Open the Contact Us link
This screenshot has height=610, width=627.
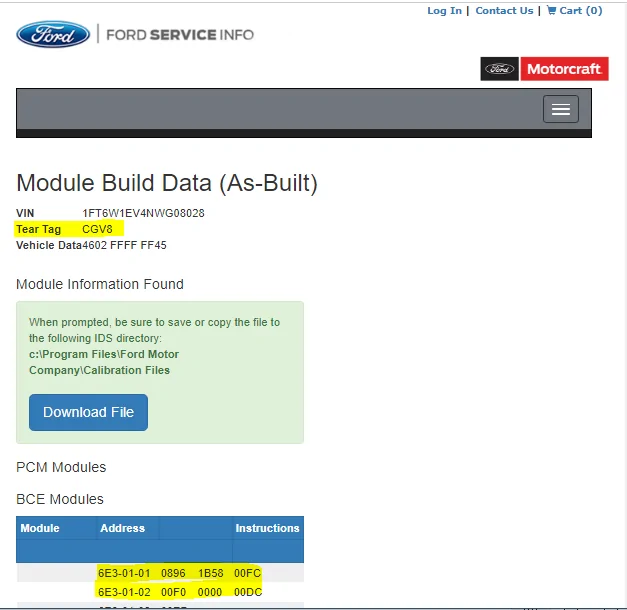tap(504, 11)
